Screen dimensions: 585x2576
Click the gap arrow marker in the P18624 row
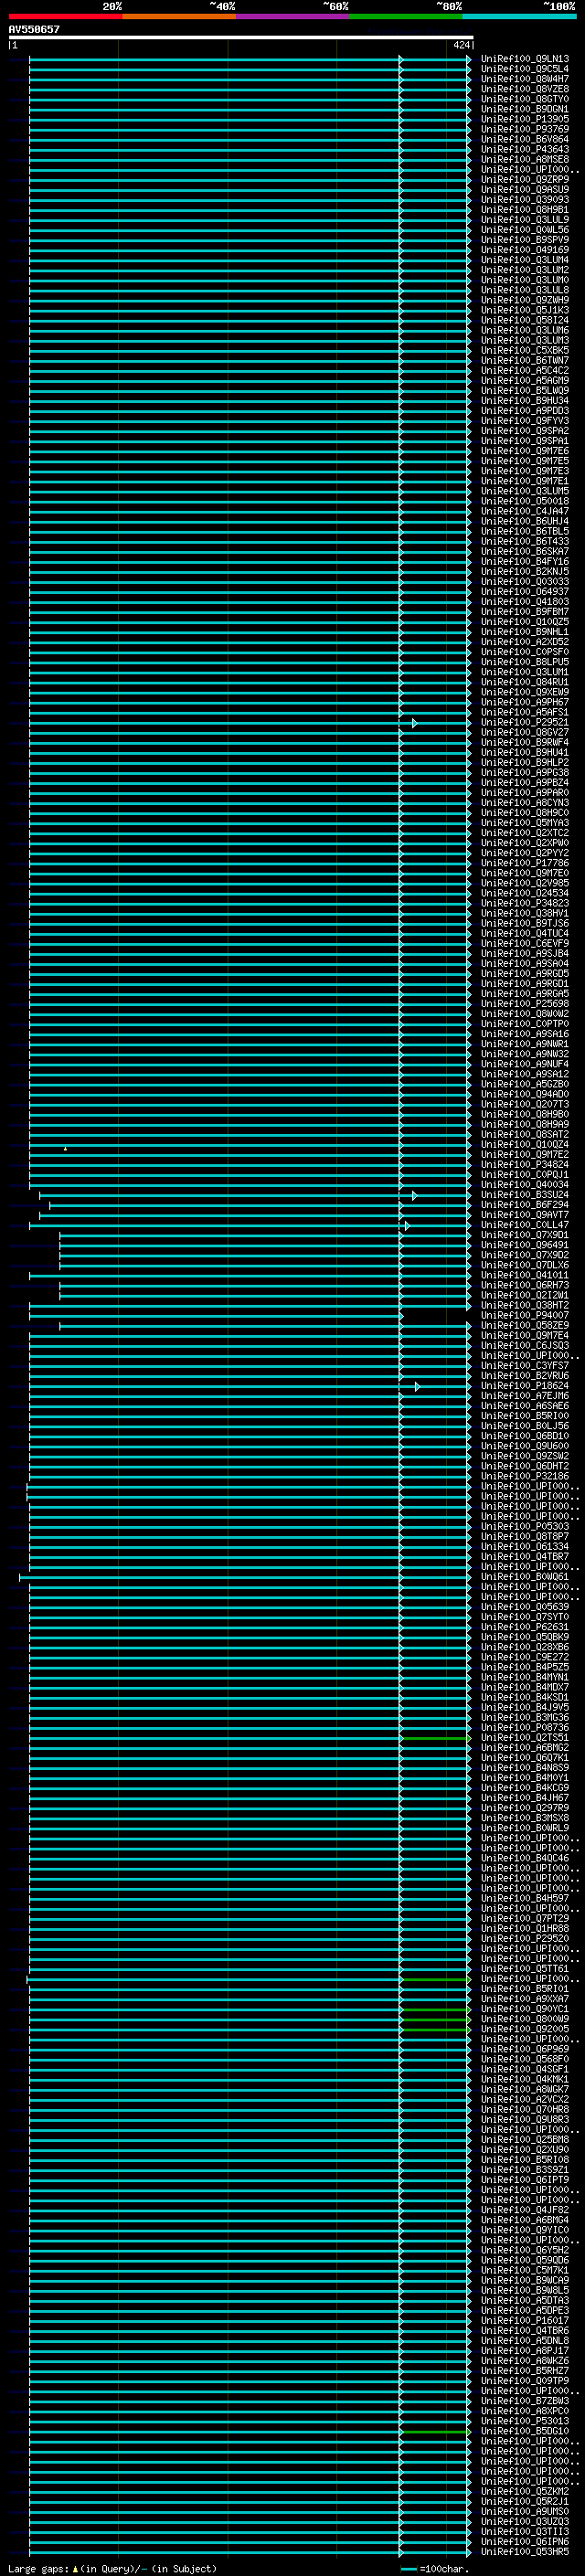[417, 1386]
